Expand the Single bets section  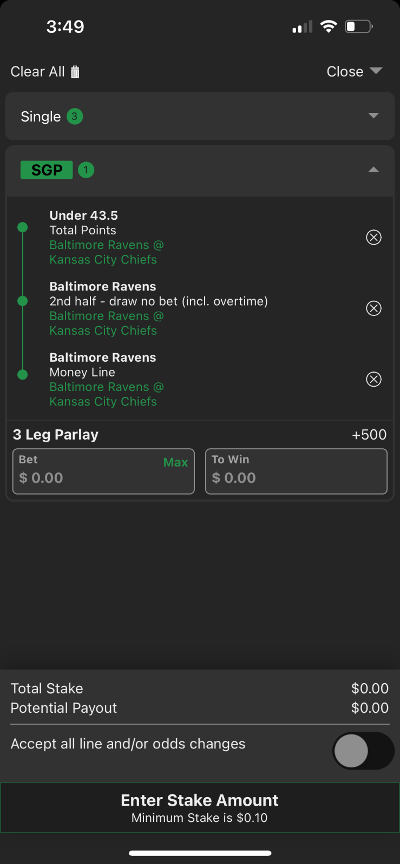click(374, 116)
